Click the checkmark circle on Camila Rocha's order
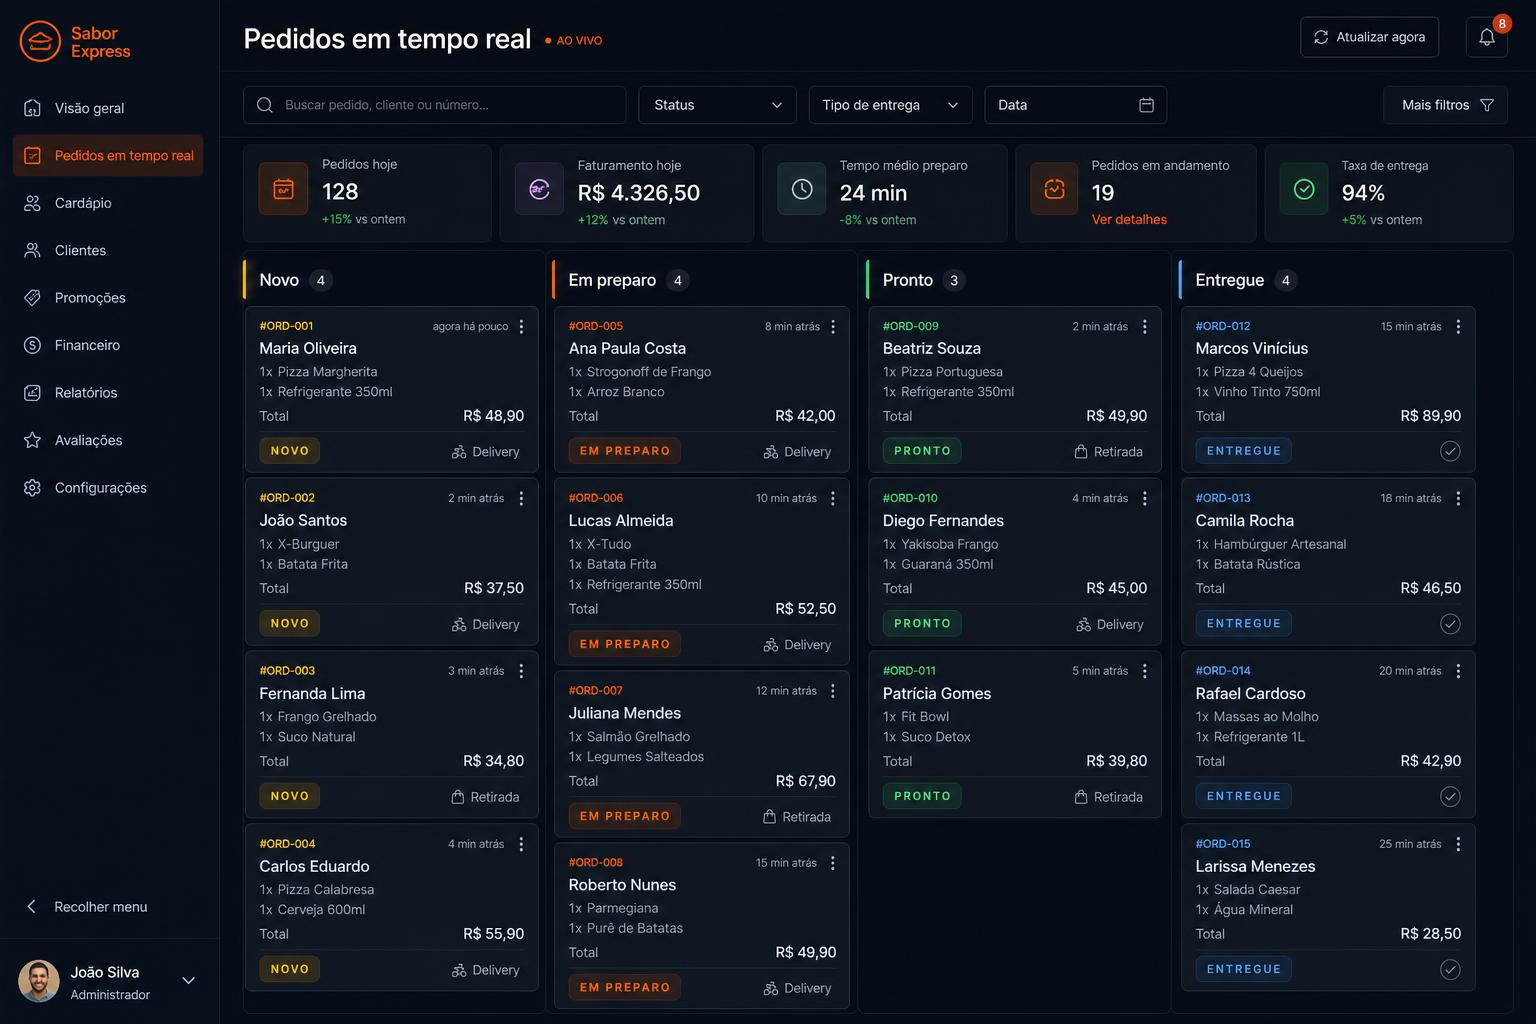Image resolution: width=1536 pixels, height=1024 pixels. point(1450,624)
